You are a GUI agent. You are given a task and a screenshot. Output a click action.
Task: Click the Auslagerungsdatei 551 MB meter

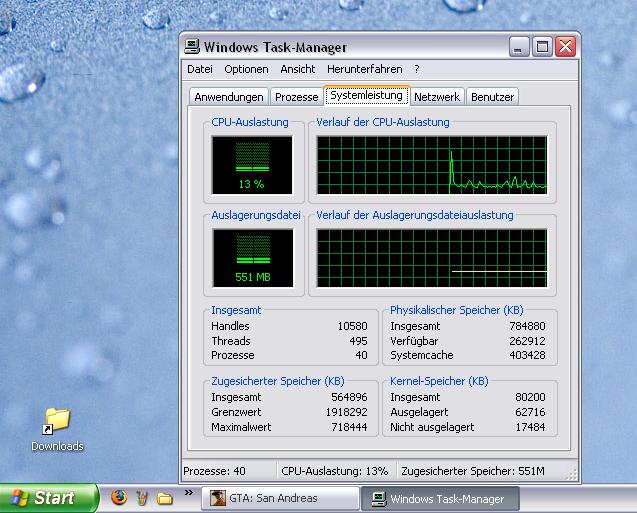tap(252, 258)
